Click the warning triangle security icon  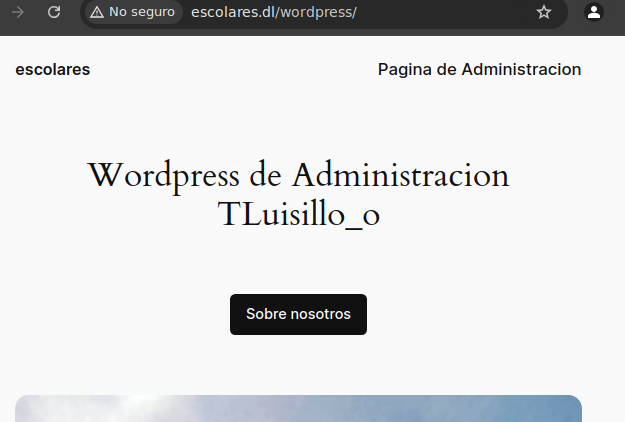[x=96, y=12]
